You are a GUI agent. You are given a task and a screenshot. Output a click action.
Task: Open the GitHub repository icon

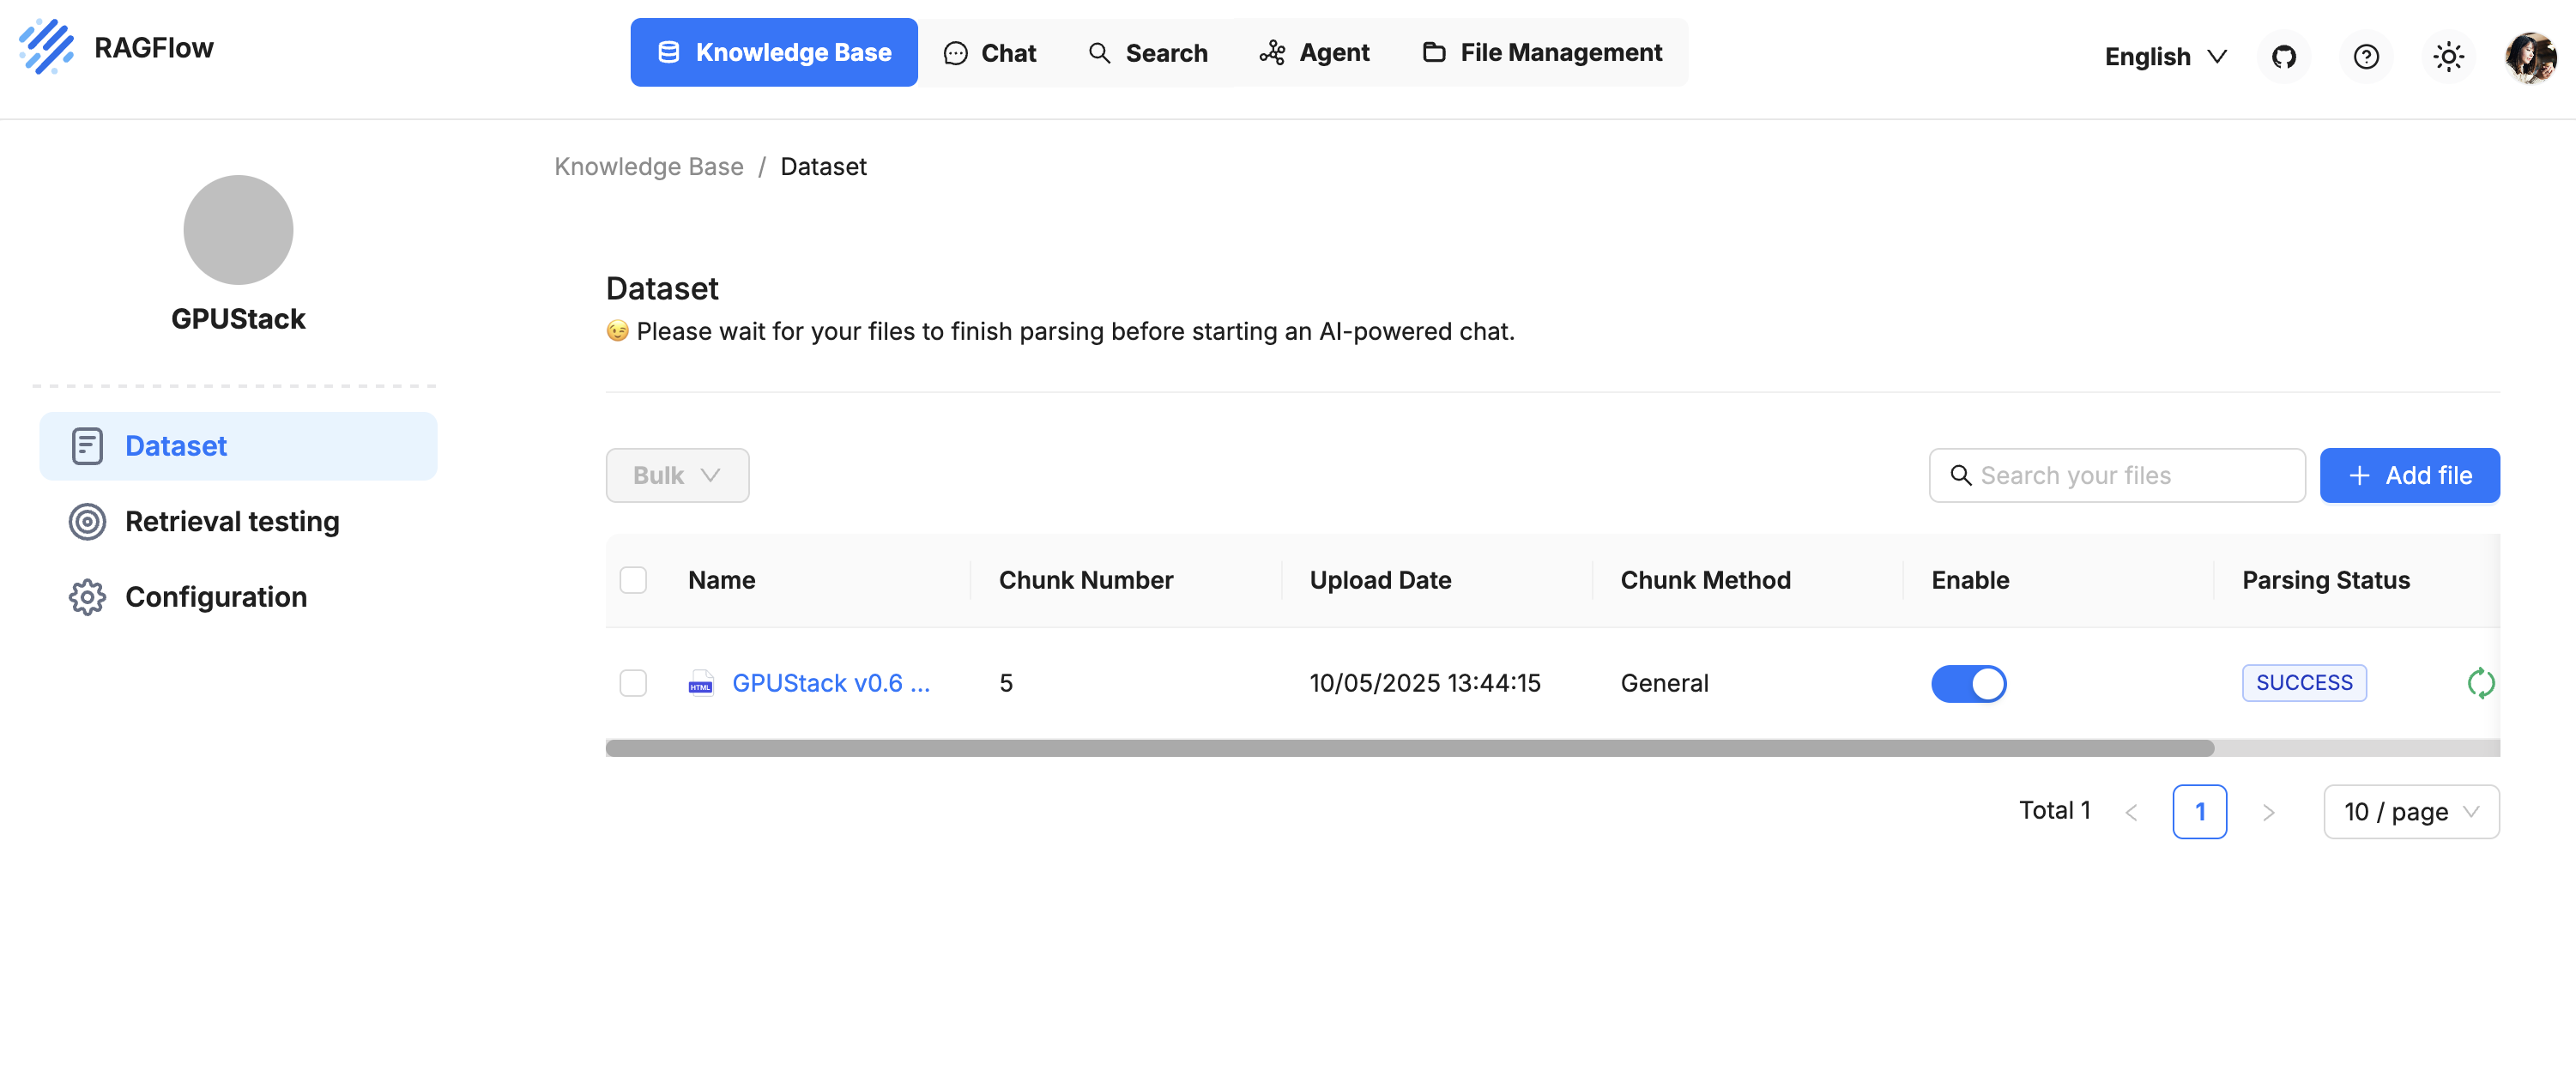click(x=2283, y=56)
